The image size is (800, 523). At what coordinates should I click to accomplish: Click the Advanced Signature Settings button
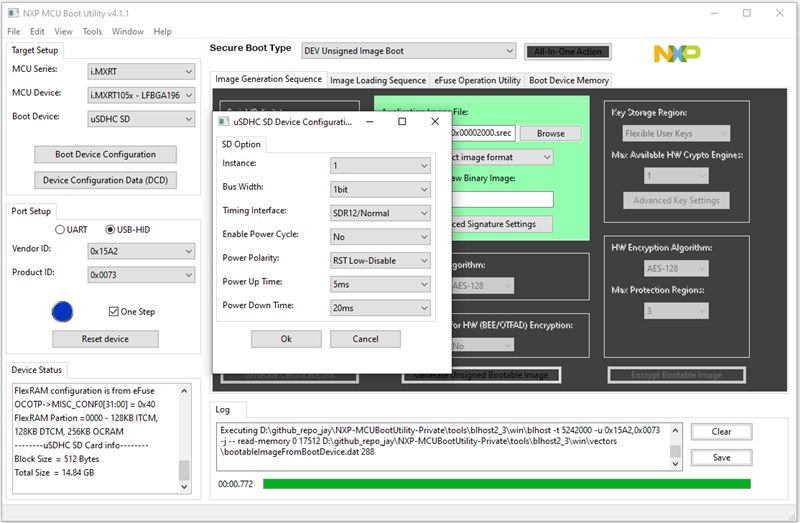502,224
